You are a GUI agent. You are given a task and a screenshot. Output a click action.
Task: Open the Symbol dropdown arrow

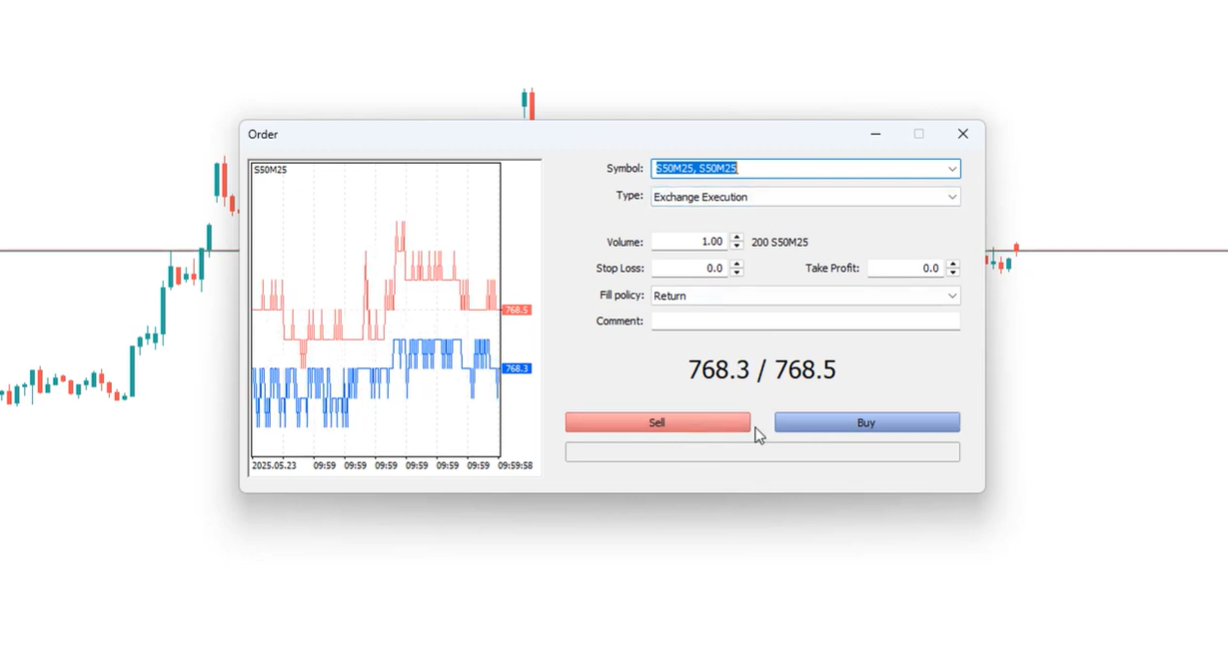(x=952, y=169)
